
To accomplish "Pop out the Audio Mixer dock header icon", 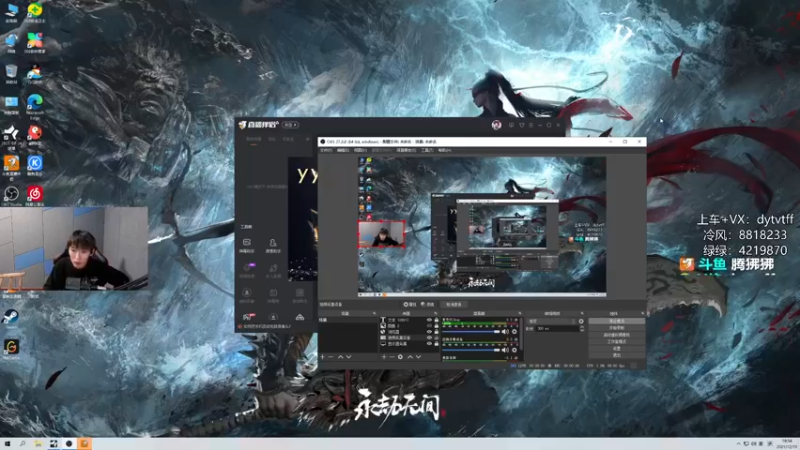I will click(x=520, y=313).
